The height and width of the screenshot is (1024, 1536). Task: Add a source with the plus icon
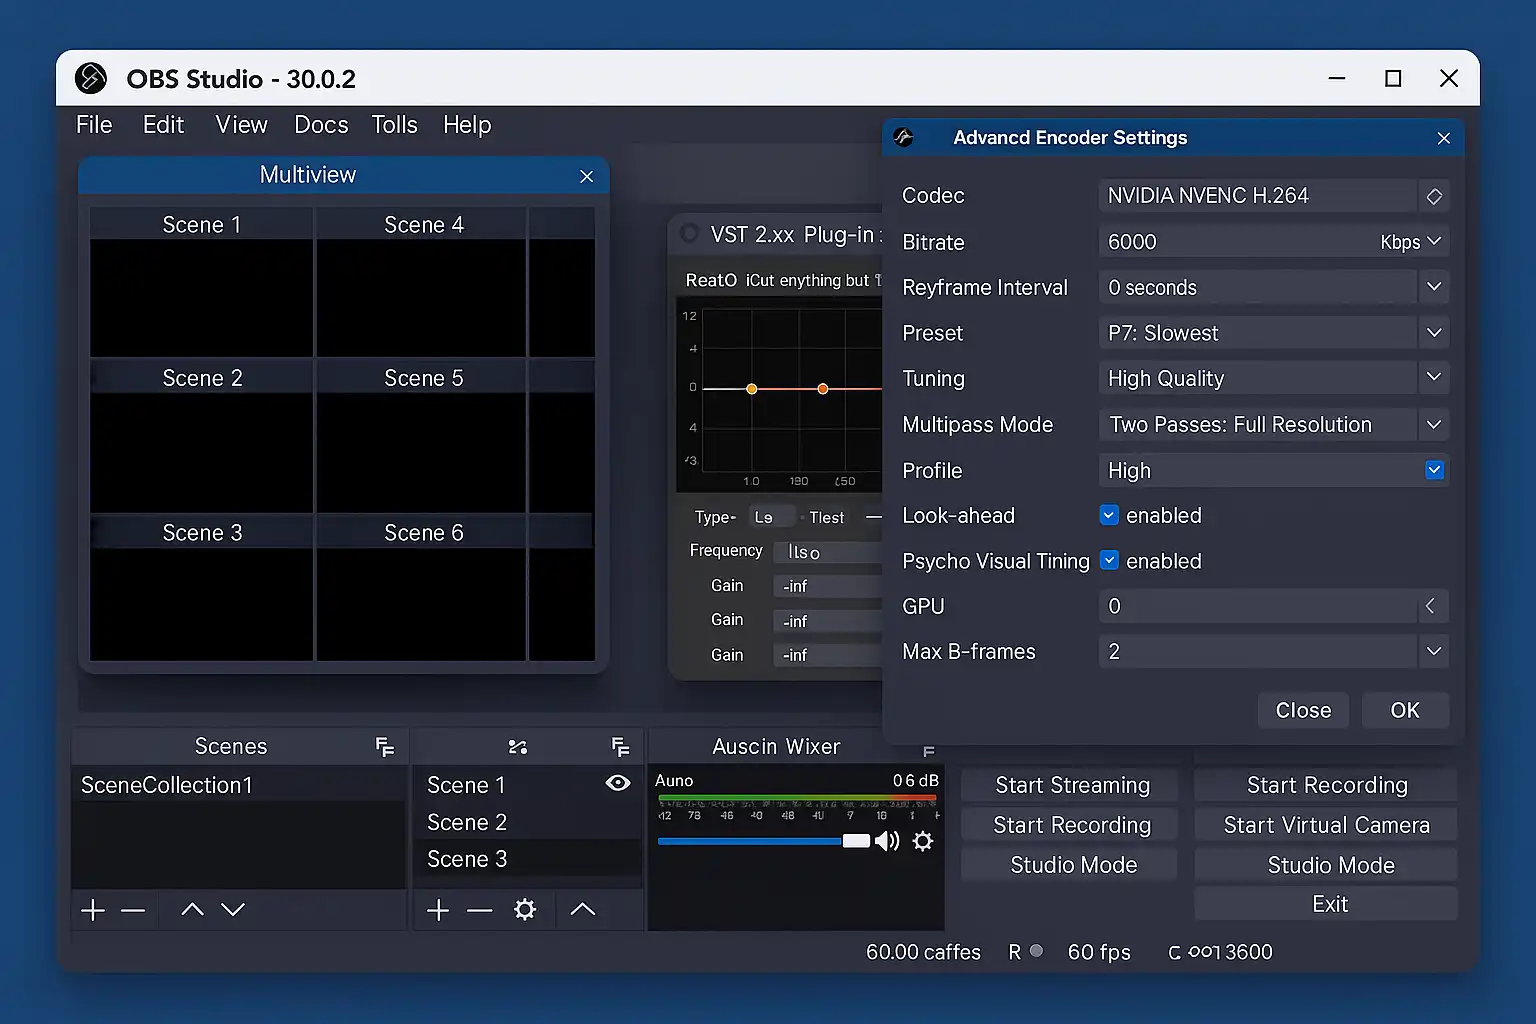click(x=438, y=910)
